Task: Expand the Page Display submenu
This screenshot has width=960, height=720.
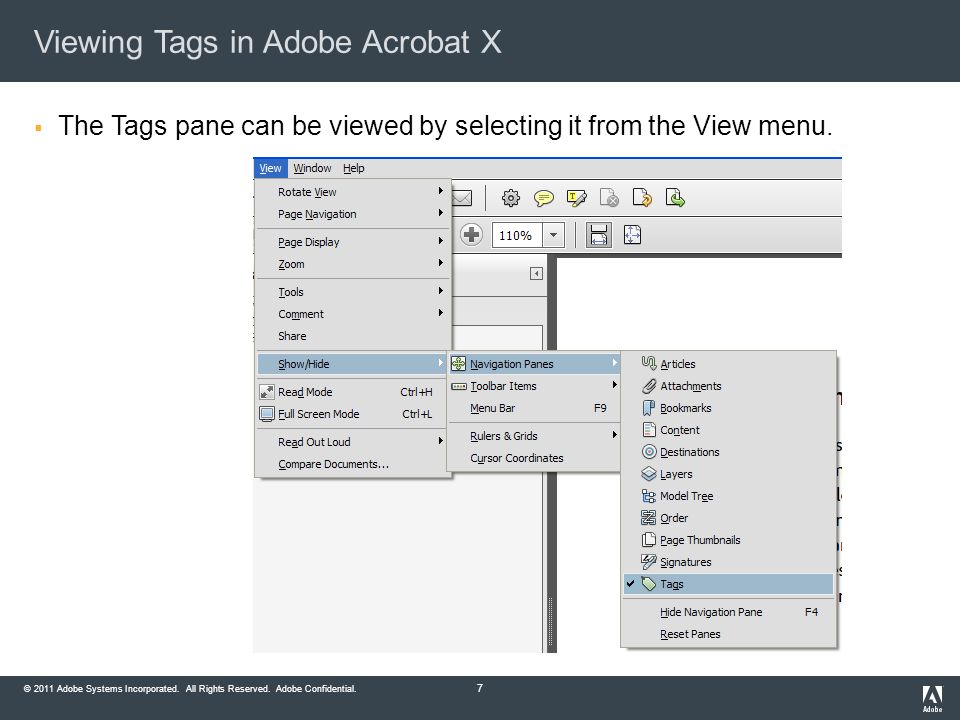Action: click(353, 242)
